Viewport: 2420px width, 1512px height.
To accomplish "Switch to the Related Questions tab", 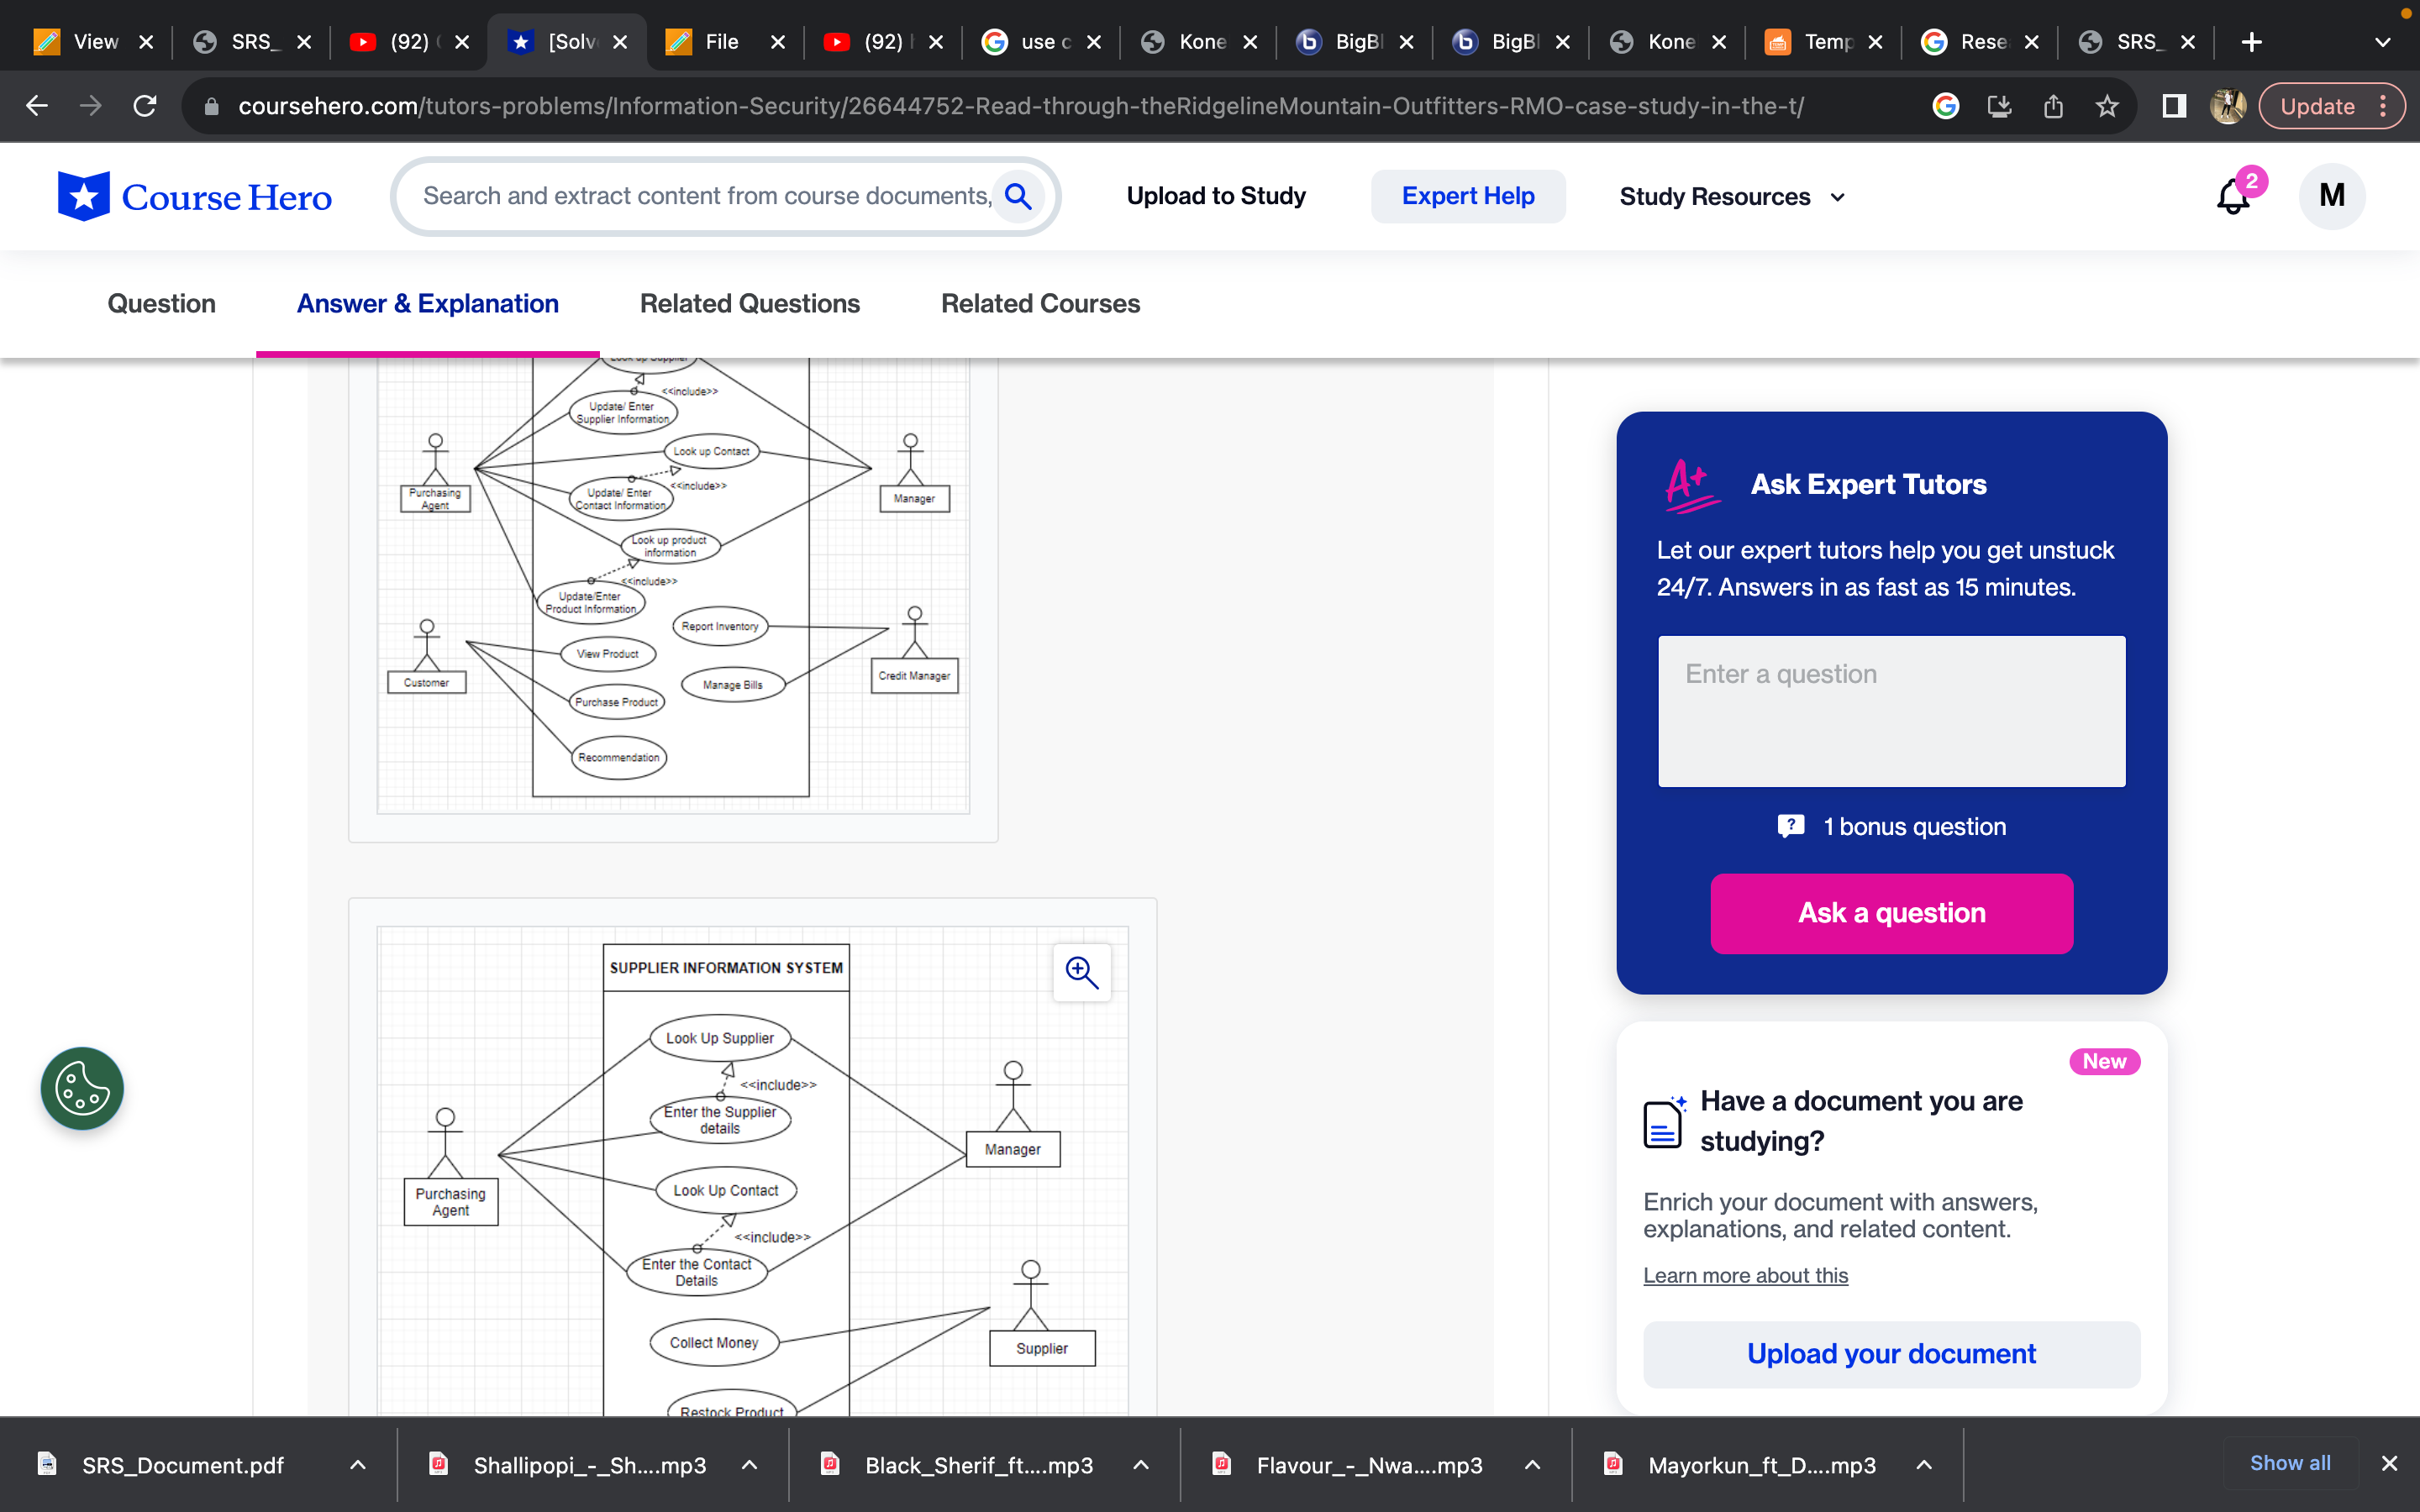I will tap(749, 303).
